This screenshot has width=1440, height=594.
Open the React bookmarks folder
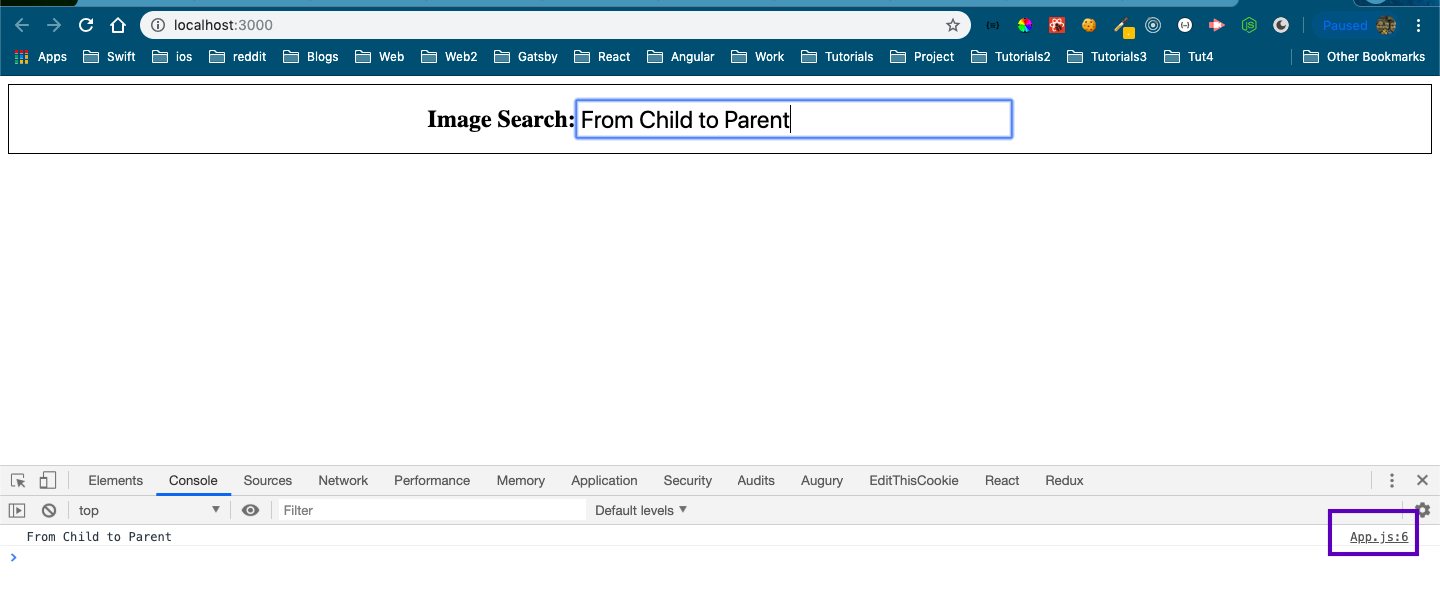pyautogui.click(x=603, y=57)
